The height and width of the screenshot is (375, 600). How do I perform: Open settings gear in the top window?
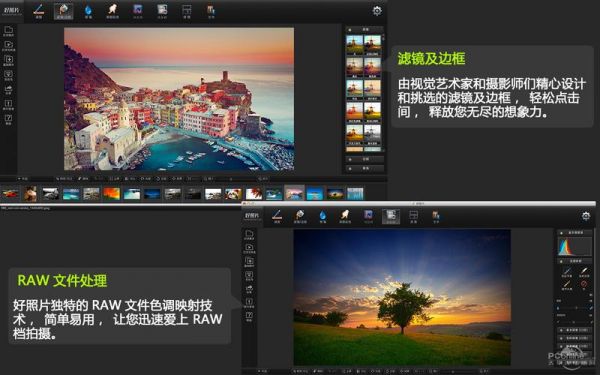pos(377,11)
